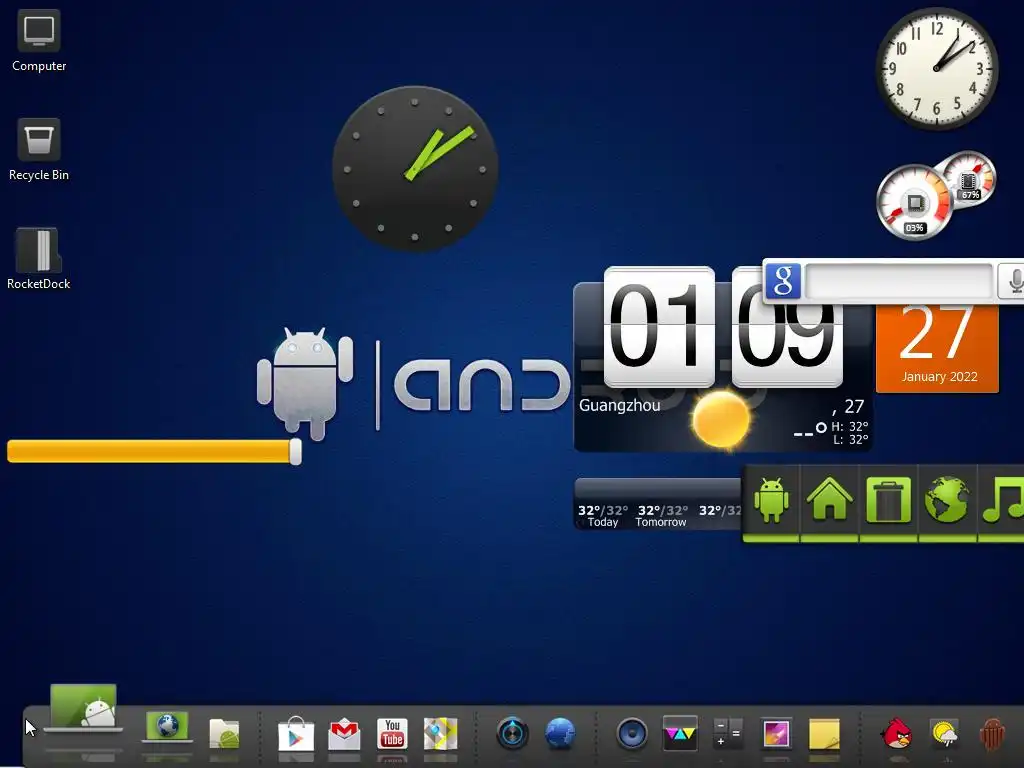1024x768 pixels.
Task: Open the blue compass icon in dock
Action: coord(512,733)
